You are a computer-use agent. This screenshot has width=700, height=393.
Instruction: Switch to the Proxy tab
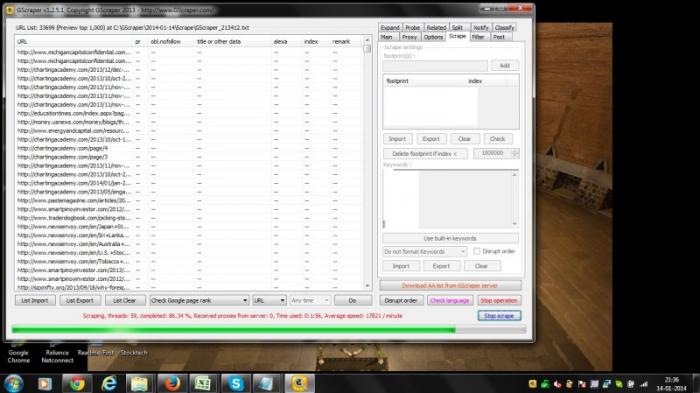409,37
